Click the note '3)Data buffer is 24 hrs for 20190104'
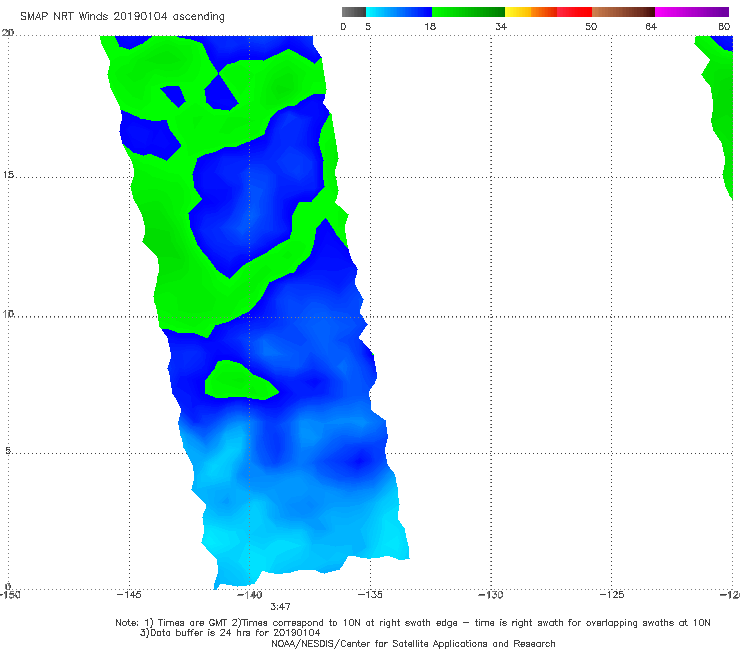 click(x=230, y=633)
